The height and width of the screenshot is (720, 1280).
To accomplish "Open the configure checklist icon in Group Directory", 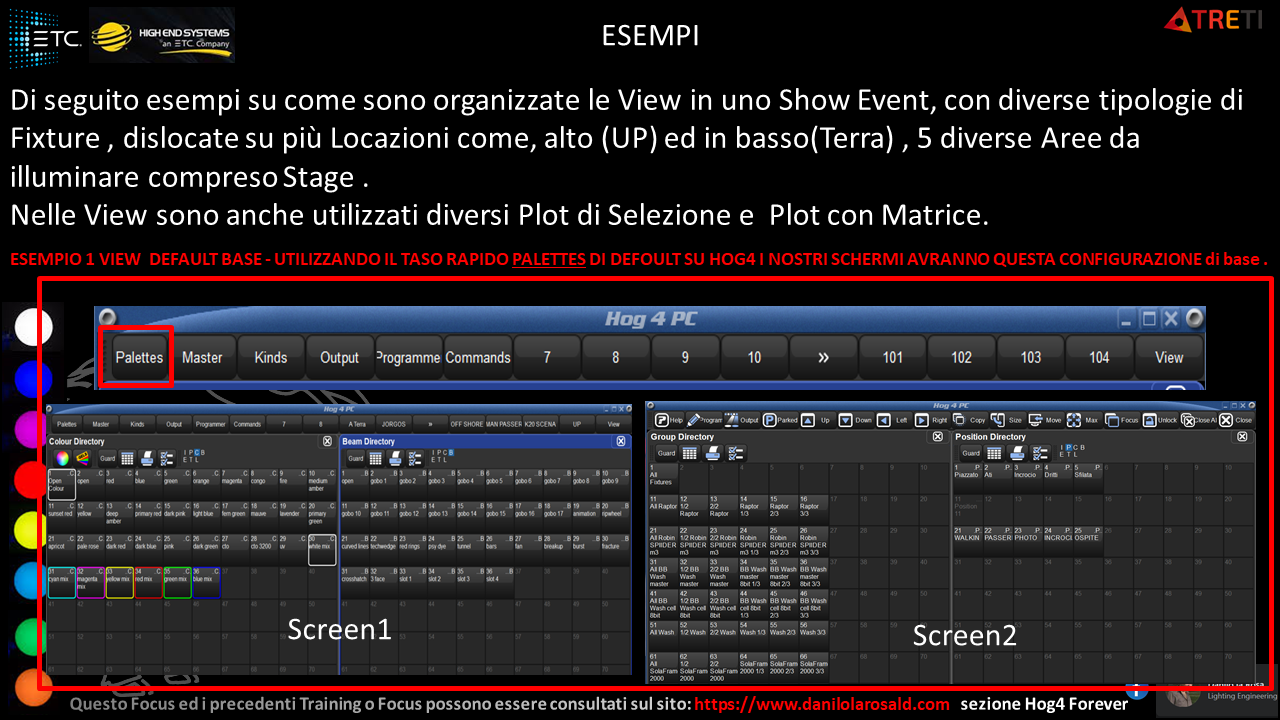I will (735, 453).
